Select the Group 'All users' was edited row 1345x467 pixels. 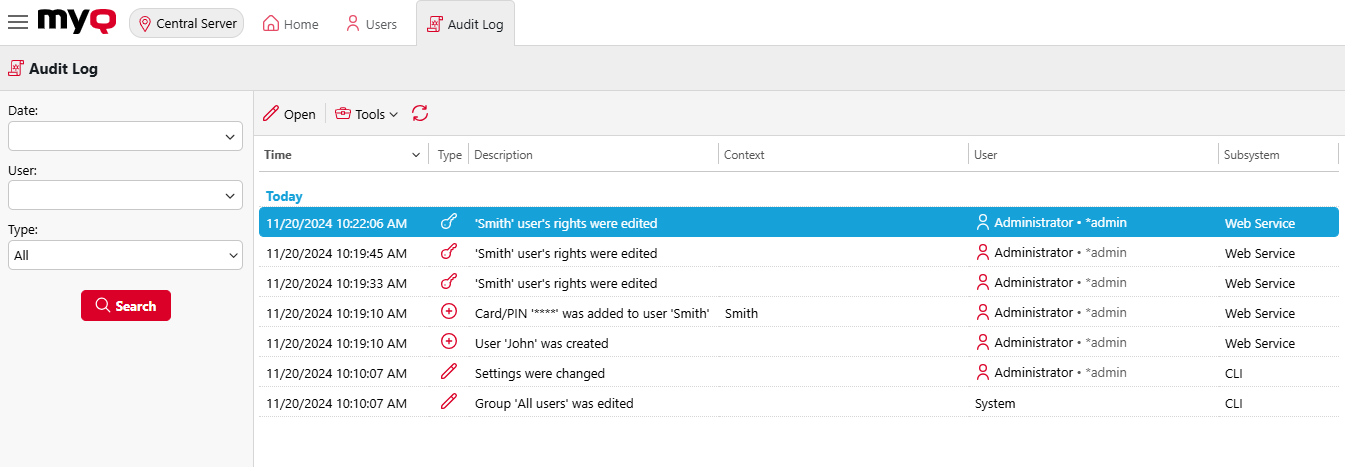point(554,403)
